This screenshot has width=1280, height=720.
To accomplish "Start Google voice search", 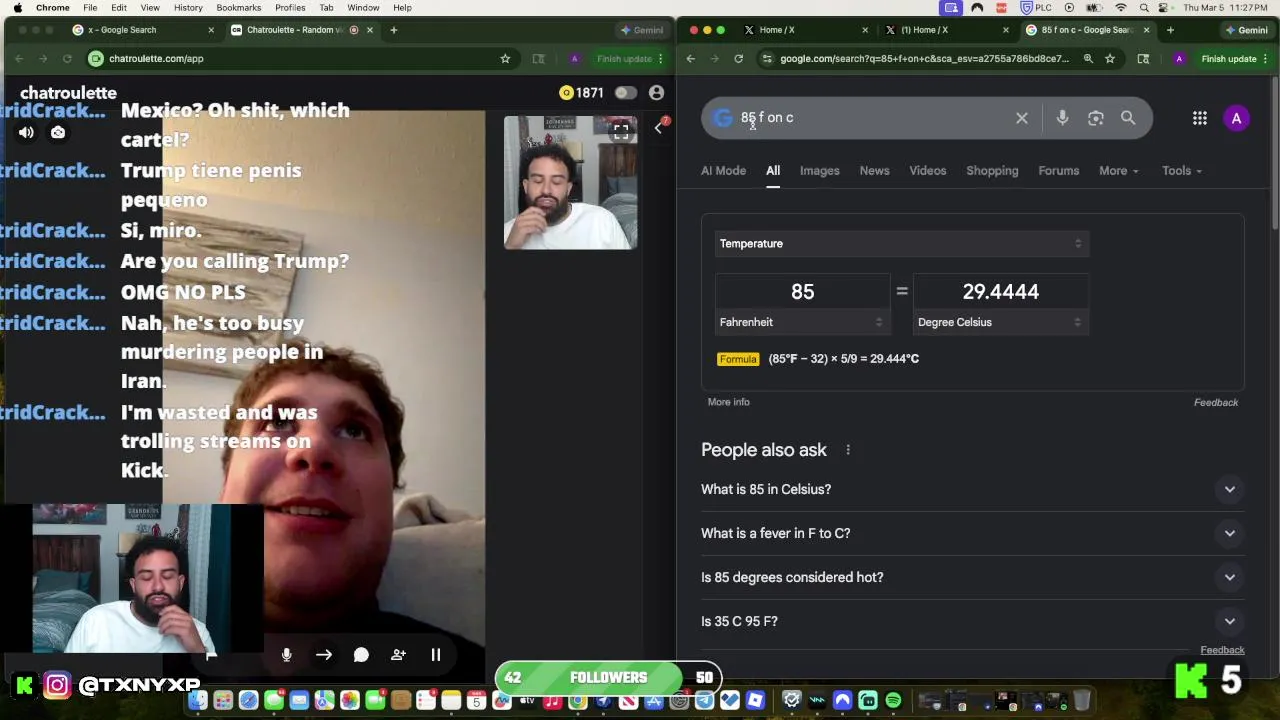I will tap(1062, 118).
